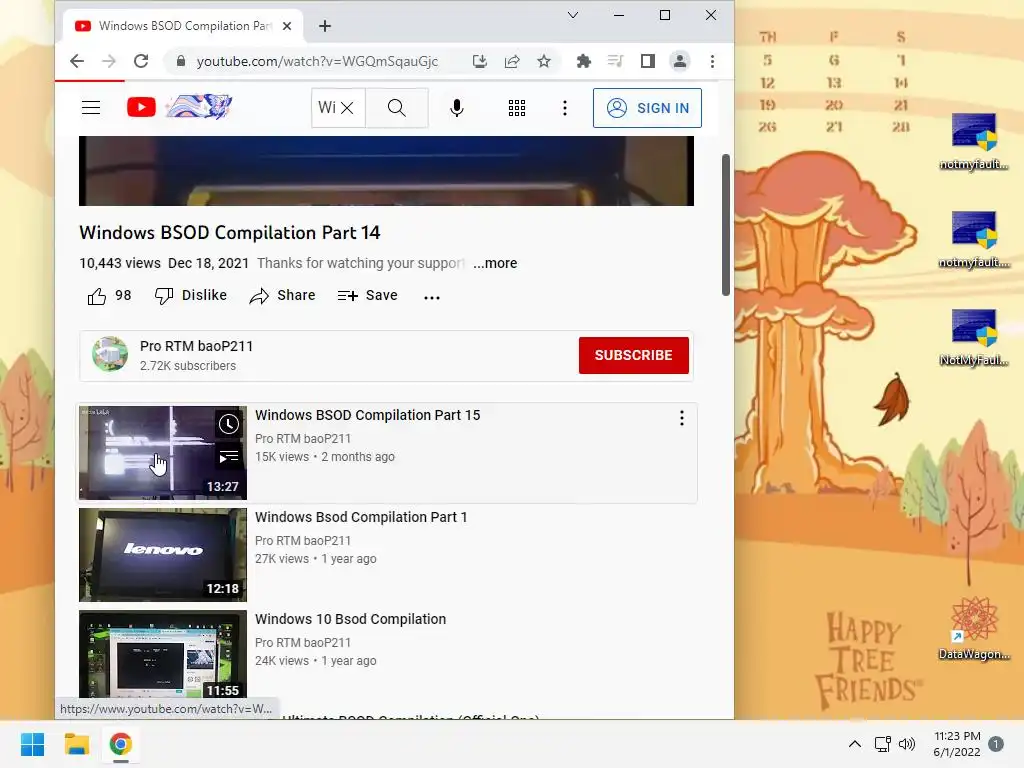Click 2.72K subscribers text
1024x768 pixels.
(187, 366)
